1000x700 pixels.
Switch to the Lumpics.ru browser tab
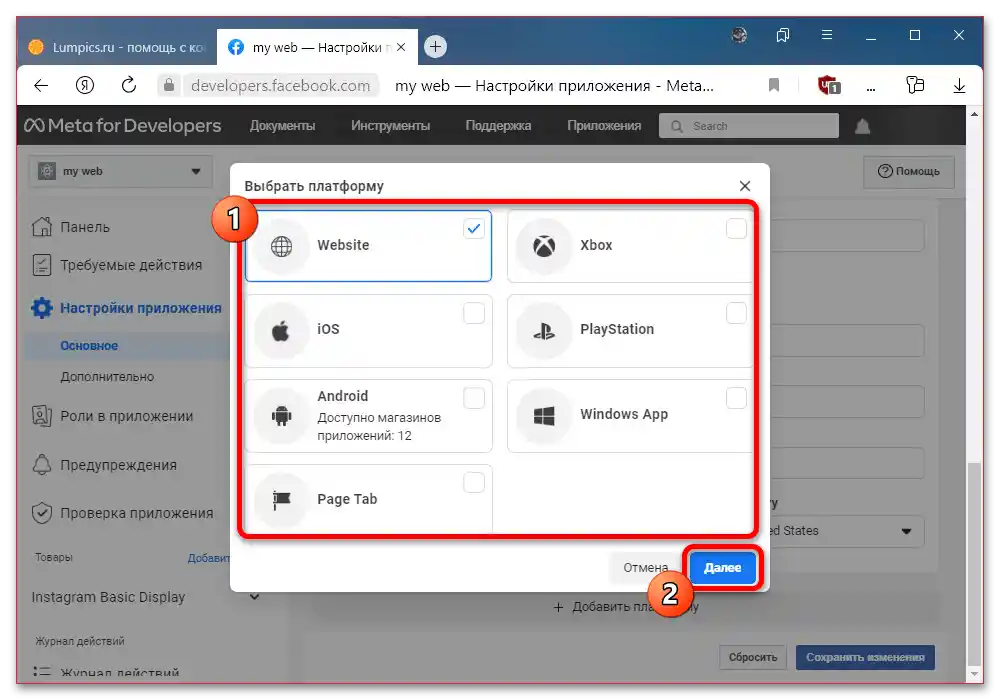coord(117,47)
